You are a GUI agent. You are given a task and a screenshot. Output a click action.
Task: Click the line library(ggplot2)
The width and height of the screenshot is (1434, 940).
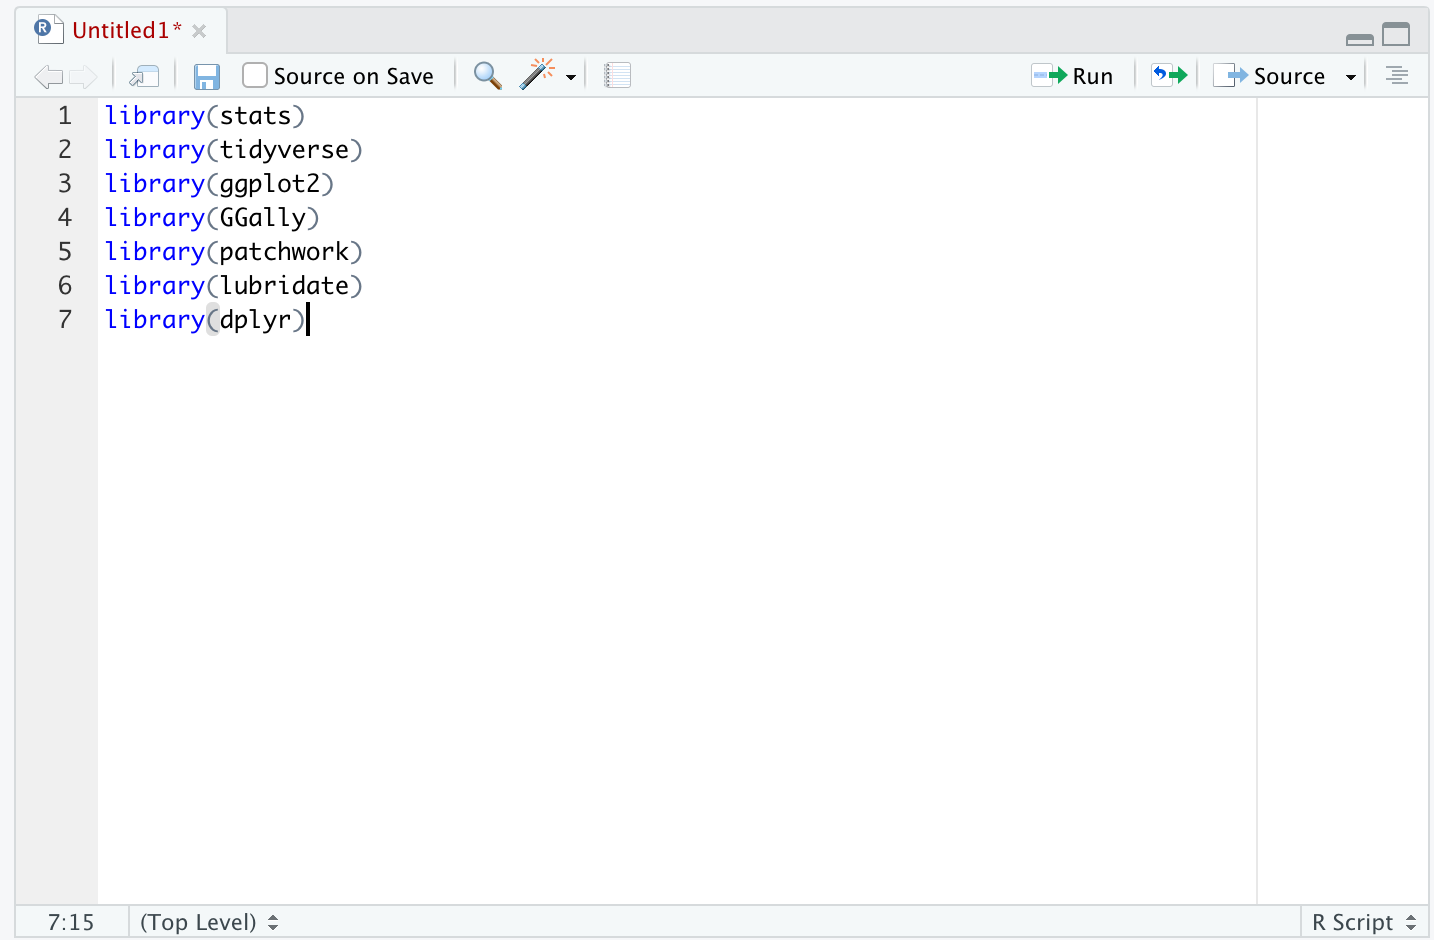coord(220,184)
